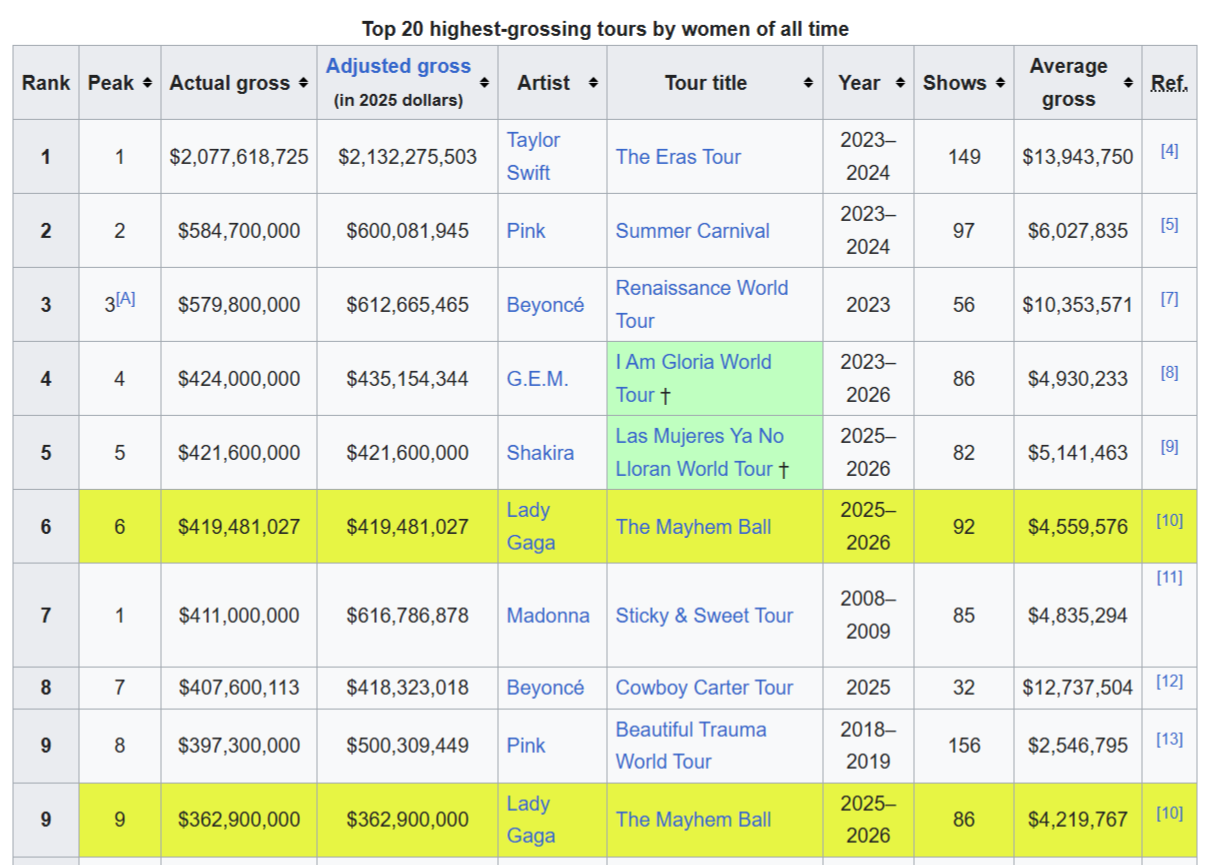Sort by Adjusted gross arrows

[x=485, y=83]
